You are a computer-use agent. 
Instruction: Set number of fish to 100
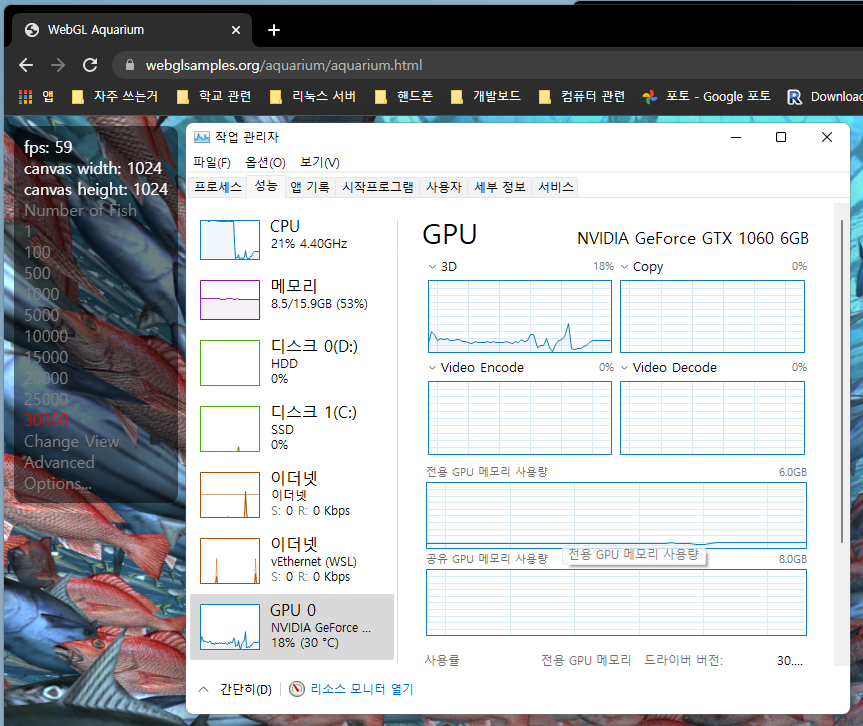[x=37, y=252]
